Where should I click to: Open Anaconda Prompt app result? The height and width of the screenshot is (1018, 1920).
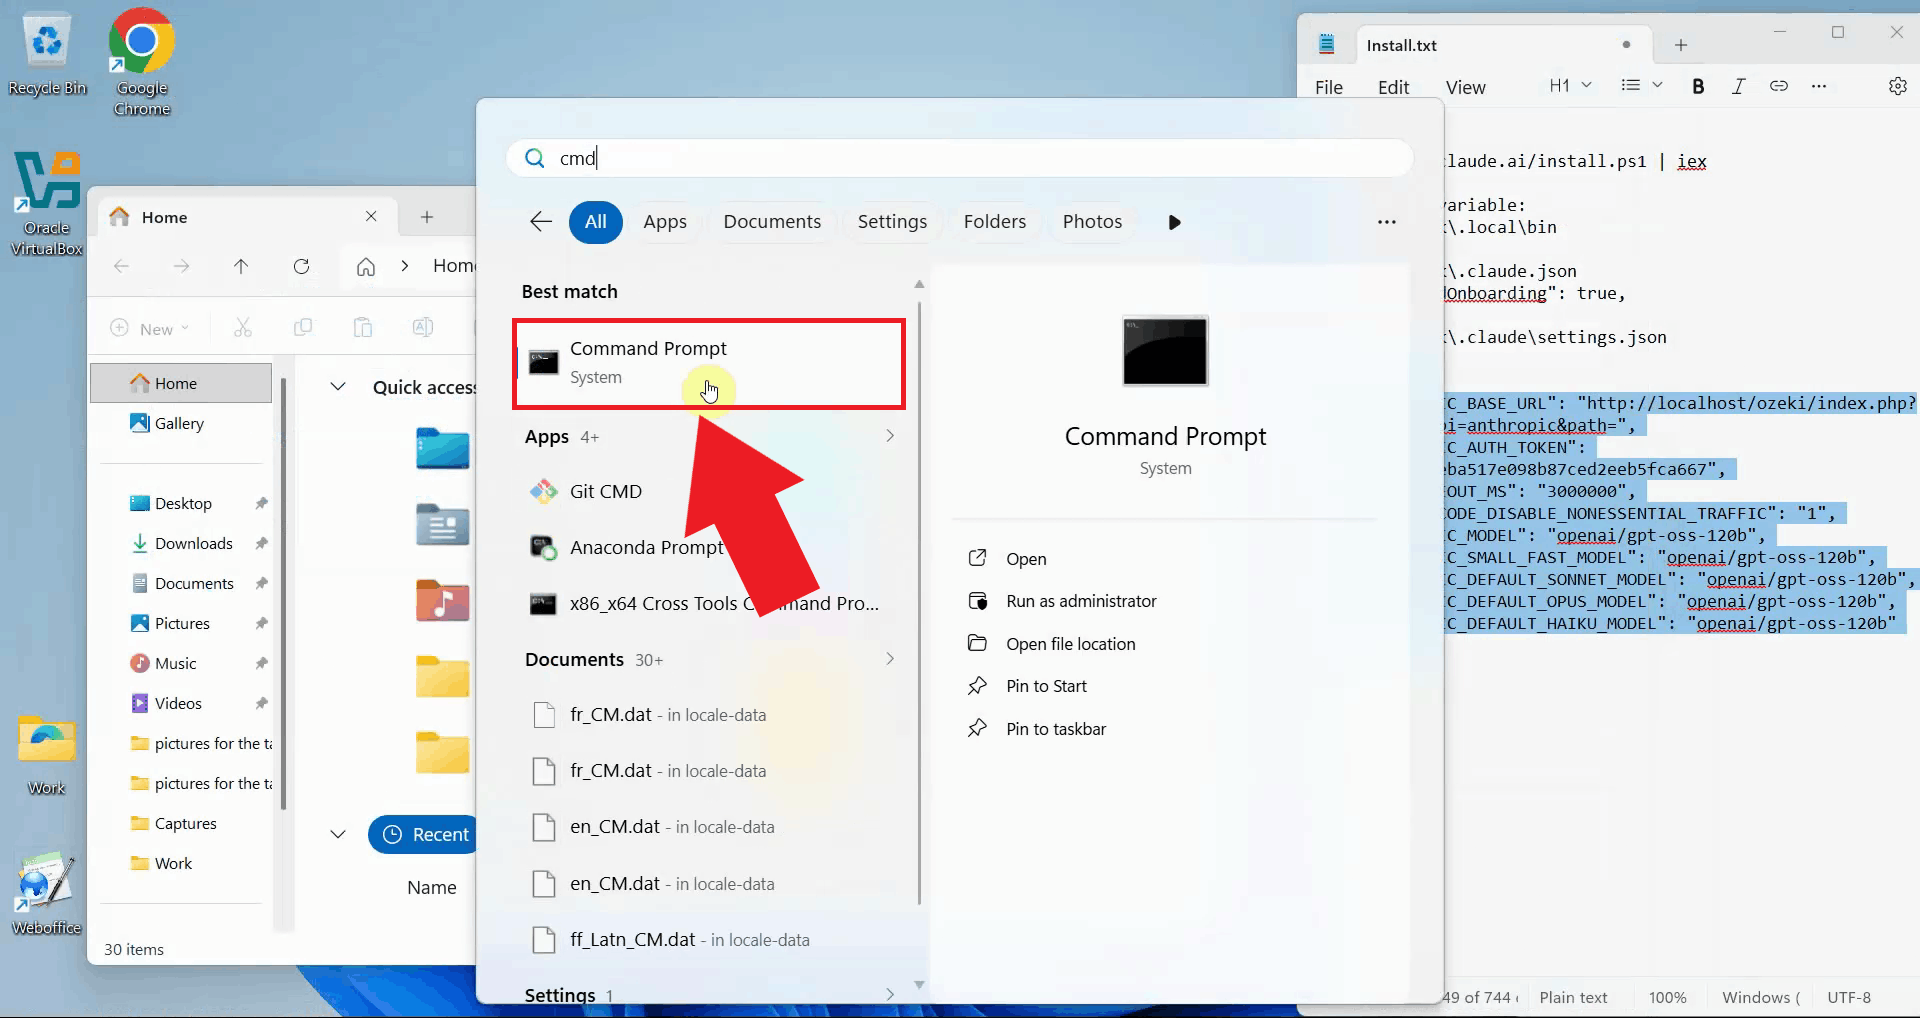click(x=645, y=547)
